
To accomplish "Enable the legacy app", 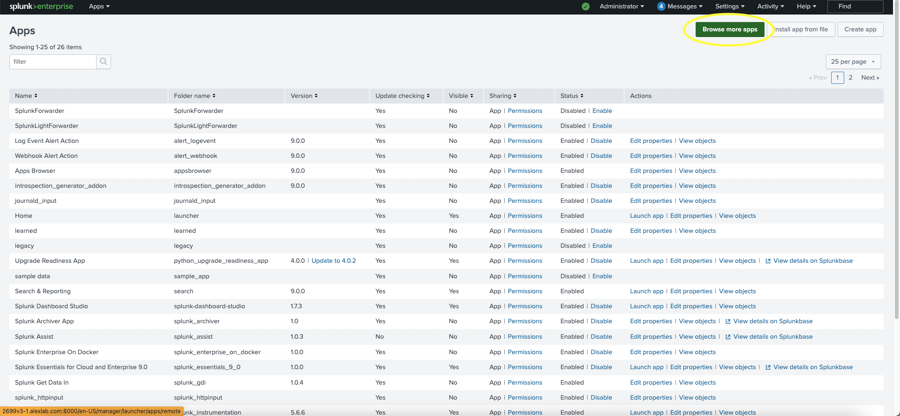I will (602, 246).
